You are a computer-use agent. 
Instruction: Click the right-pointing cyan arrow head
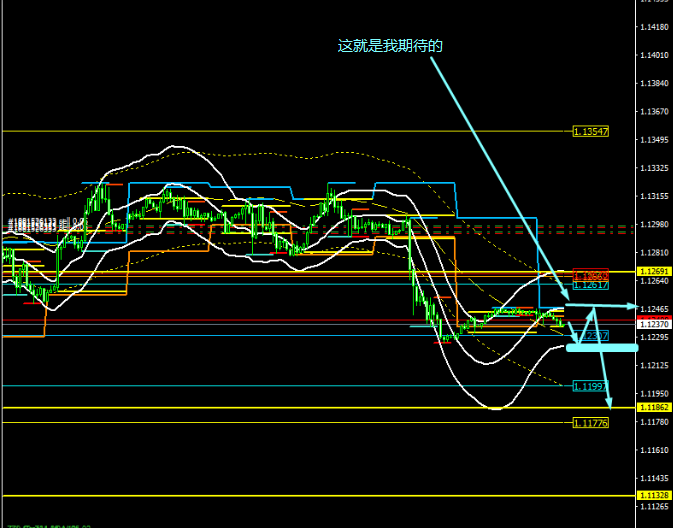(x=632, y=305)
